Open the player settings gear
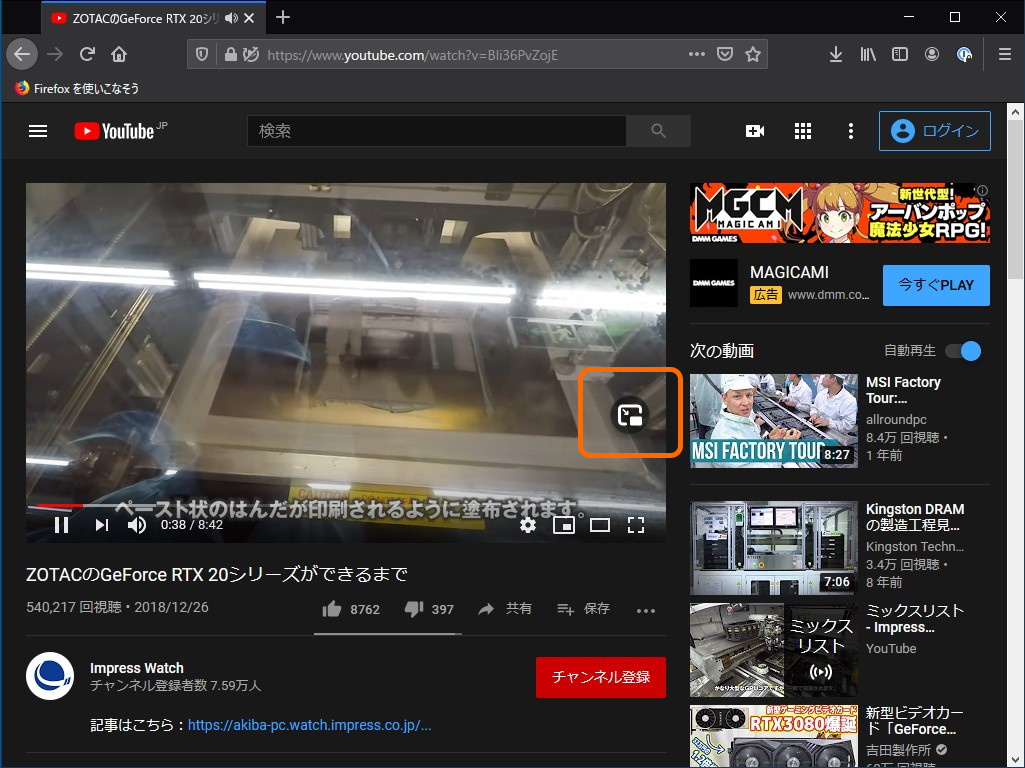This screenshot has width=1025, height=768. 527,524
